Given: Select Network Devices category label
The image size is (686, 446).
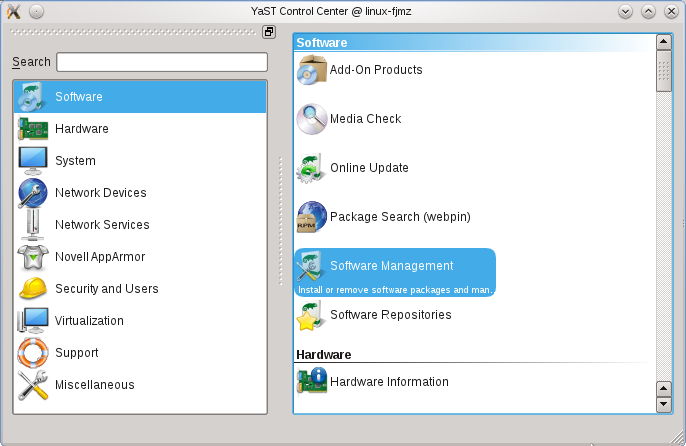Looking at the screenshot, I should coord(101,193).
